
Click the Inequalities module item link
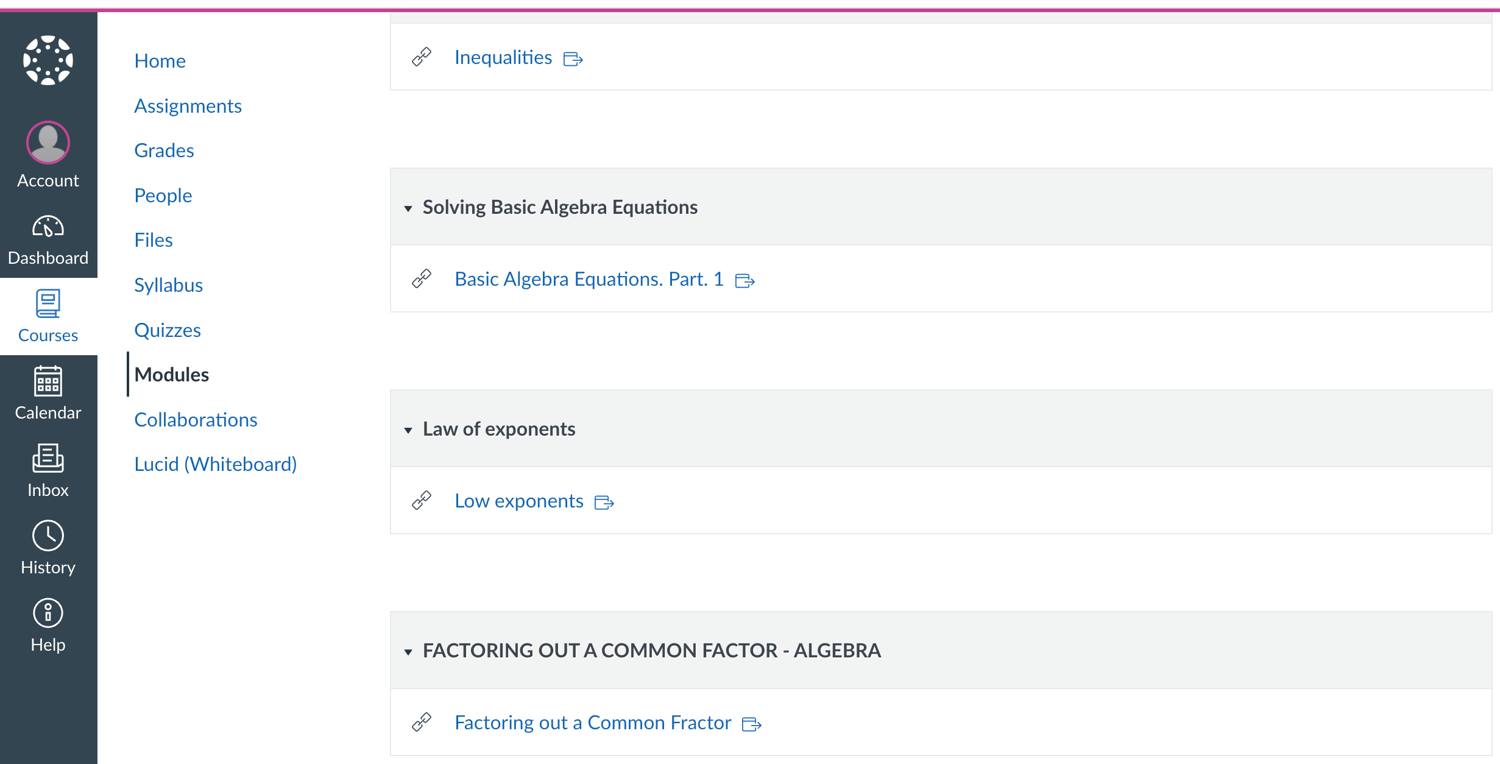pyautogui.click(x=503, y=57)
